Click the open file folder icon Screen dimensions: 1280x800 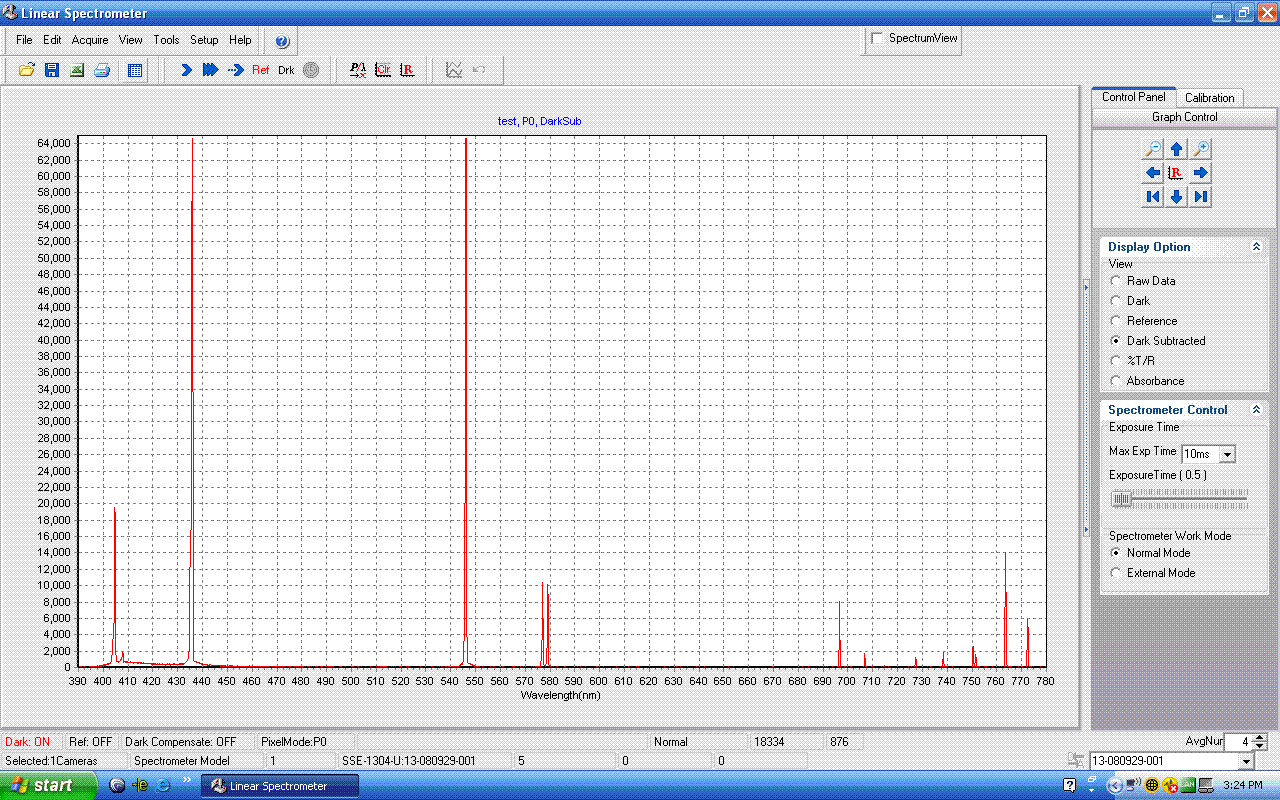coord(27,70)
